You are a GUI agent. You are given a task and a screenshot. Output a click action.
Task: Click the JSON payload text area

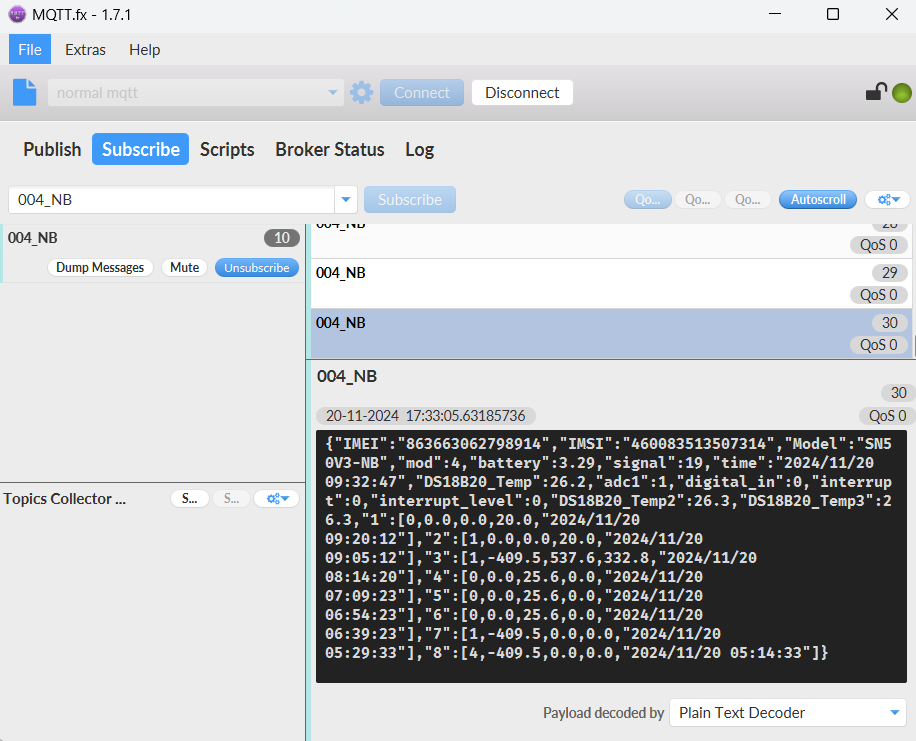pyautogui.click(x=611, y=556)
